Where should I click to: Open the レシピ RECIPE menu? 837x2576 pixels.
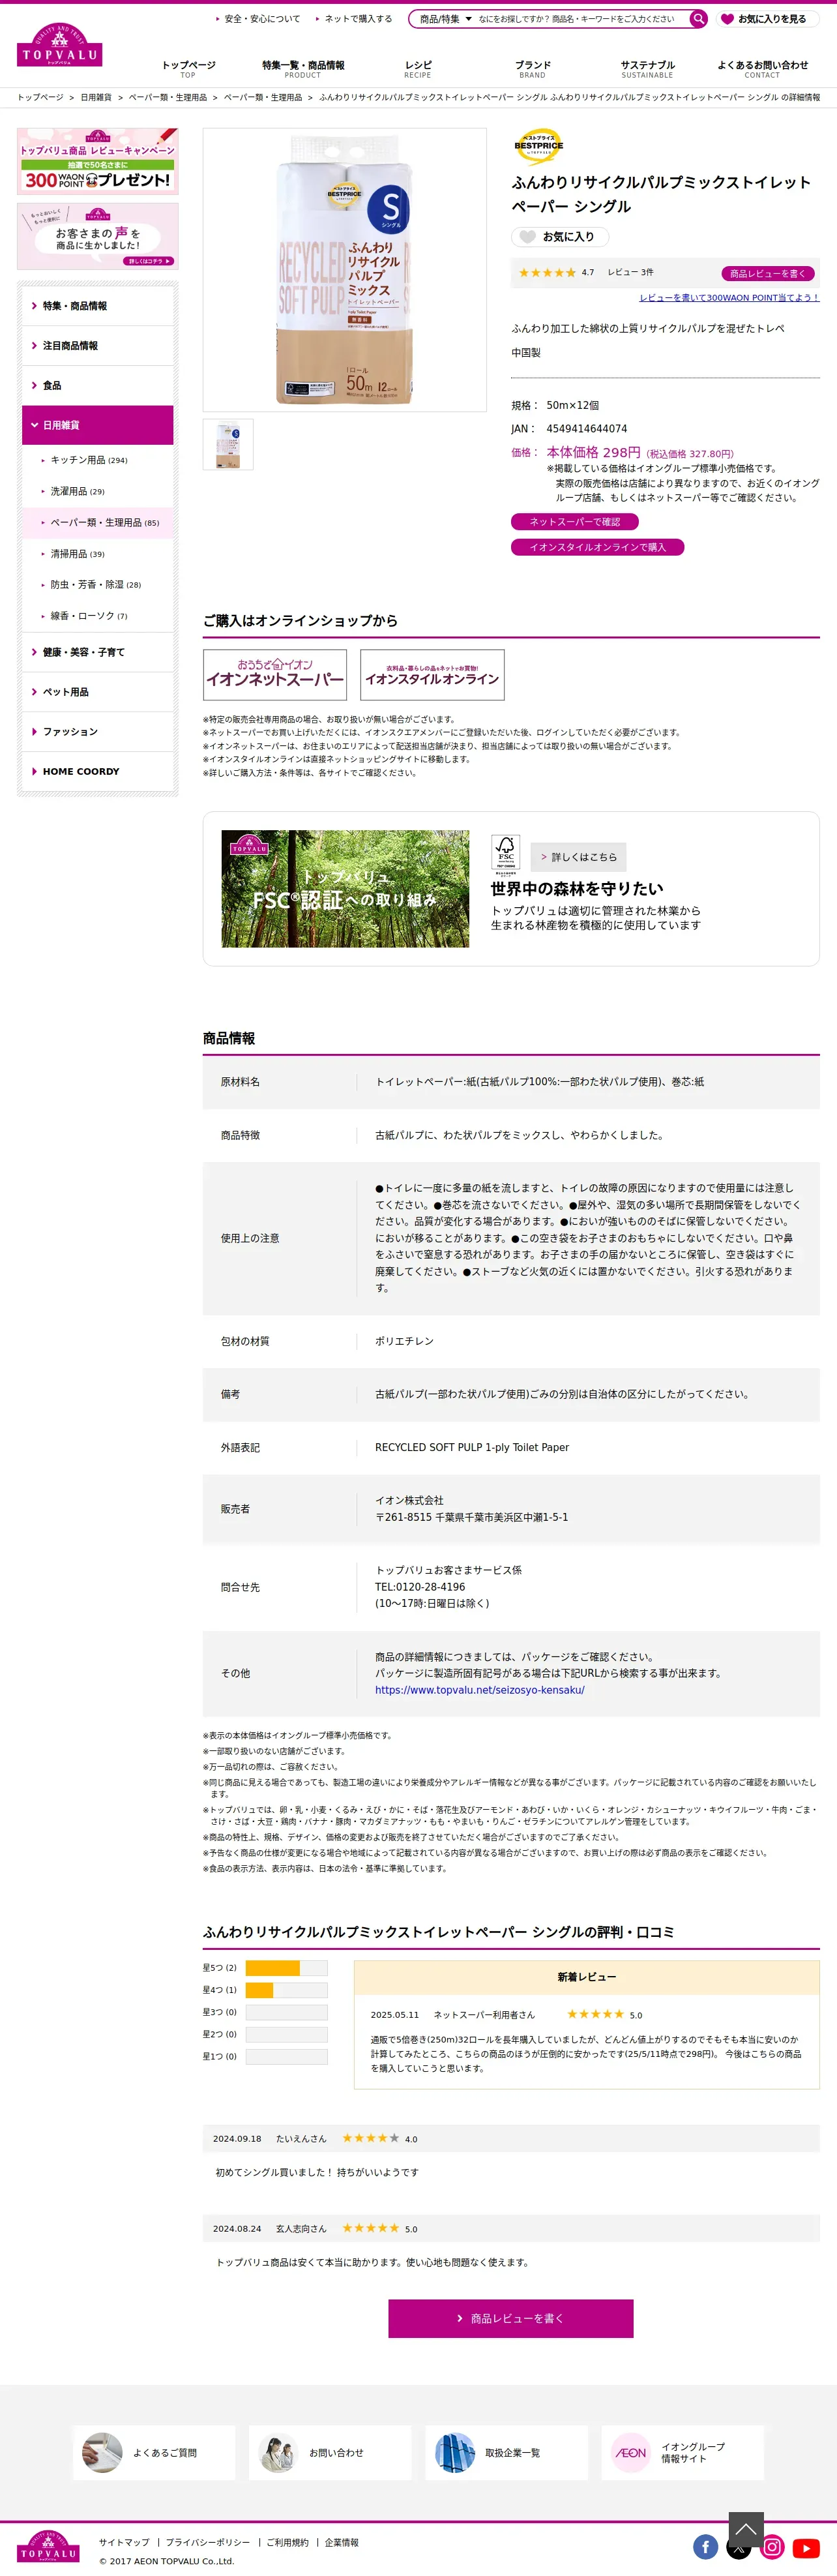418,69
